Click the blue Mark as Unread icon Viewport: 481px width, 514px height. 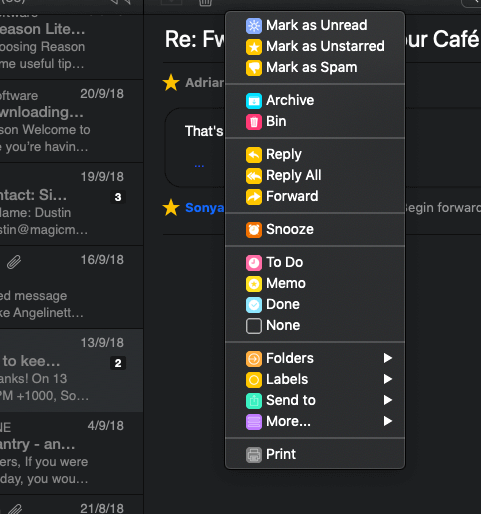click(254, 26)
